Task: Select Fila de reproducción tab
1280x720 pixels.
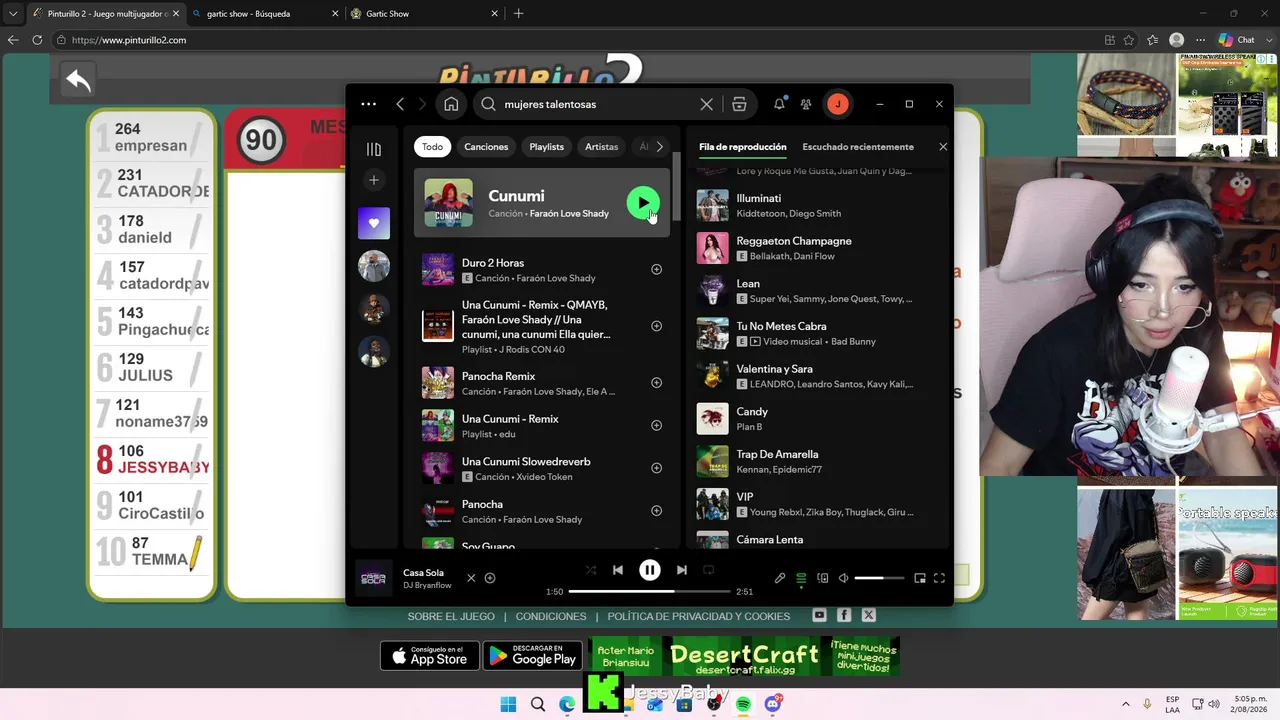Action: [743, 147]
